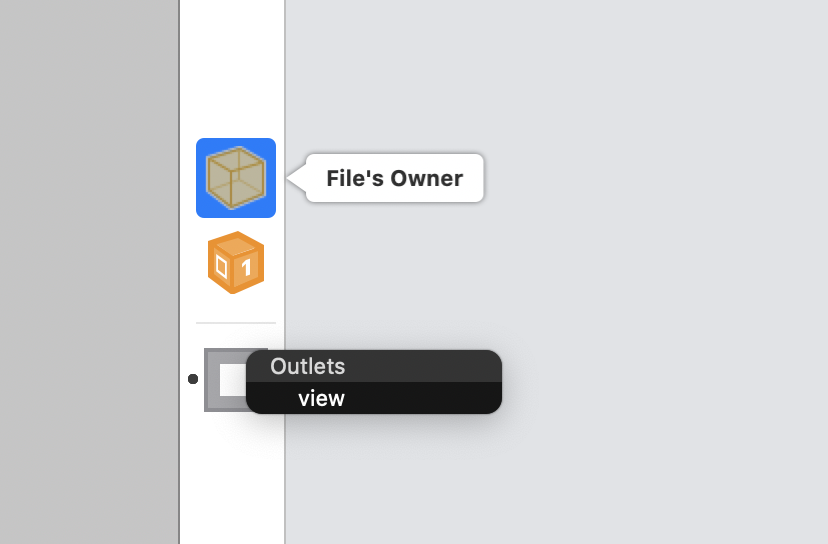Click the File's Owner tooltip label
The height and width of the screenshot is (544, 828).
coord(394,178)
